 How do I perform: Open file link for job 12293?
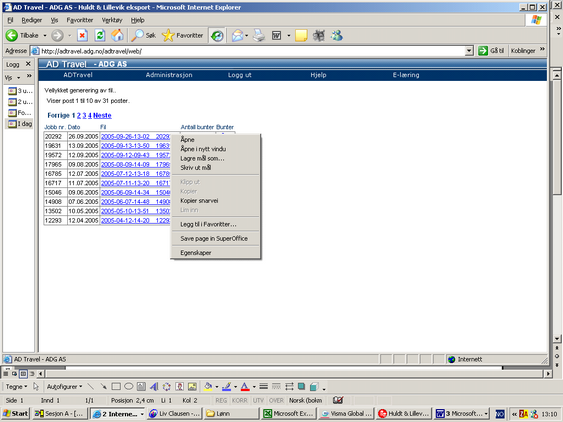pos(135,221)
